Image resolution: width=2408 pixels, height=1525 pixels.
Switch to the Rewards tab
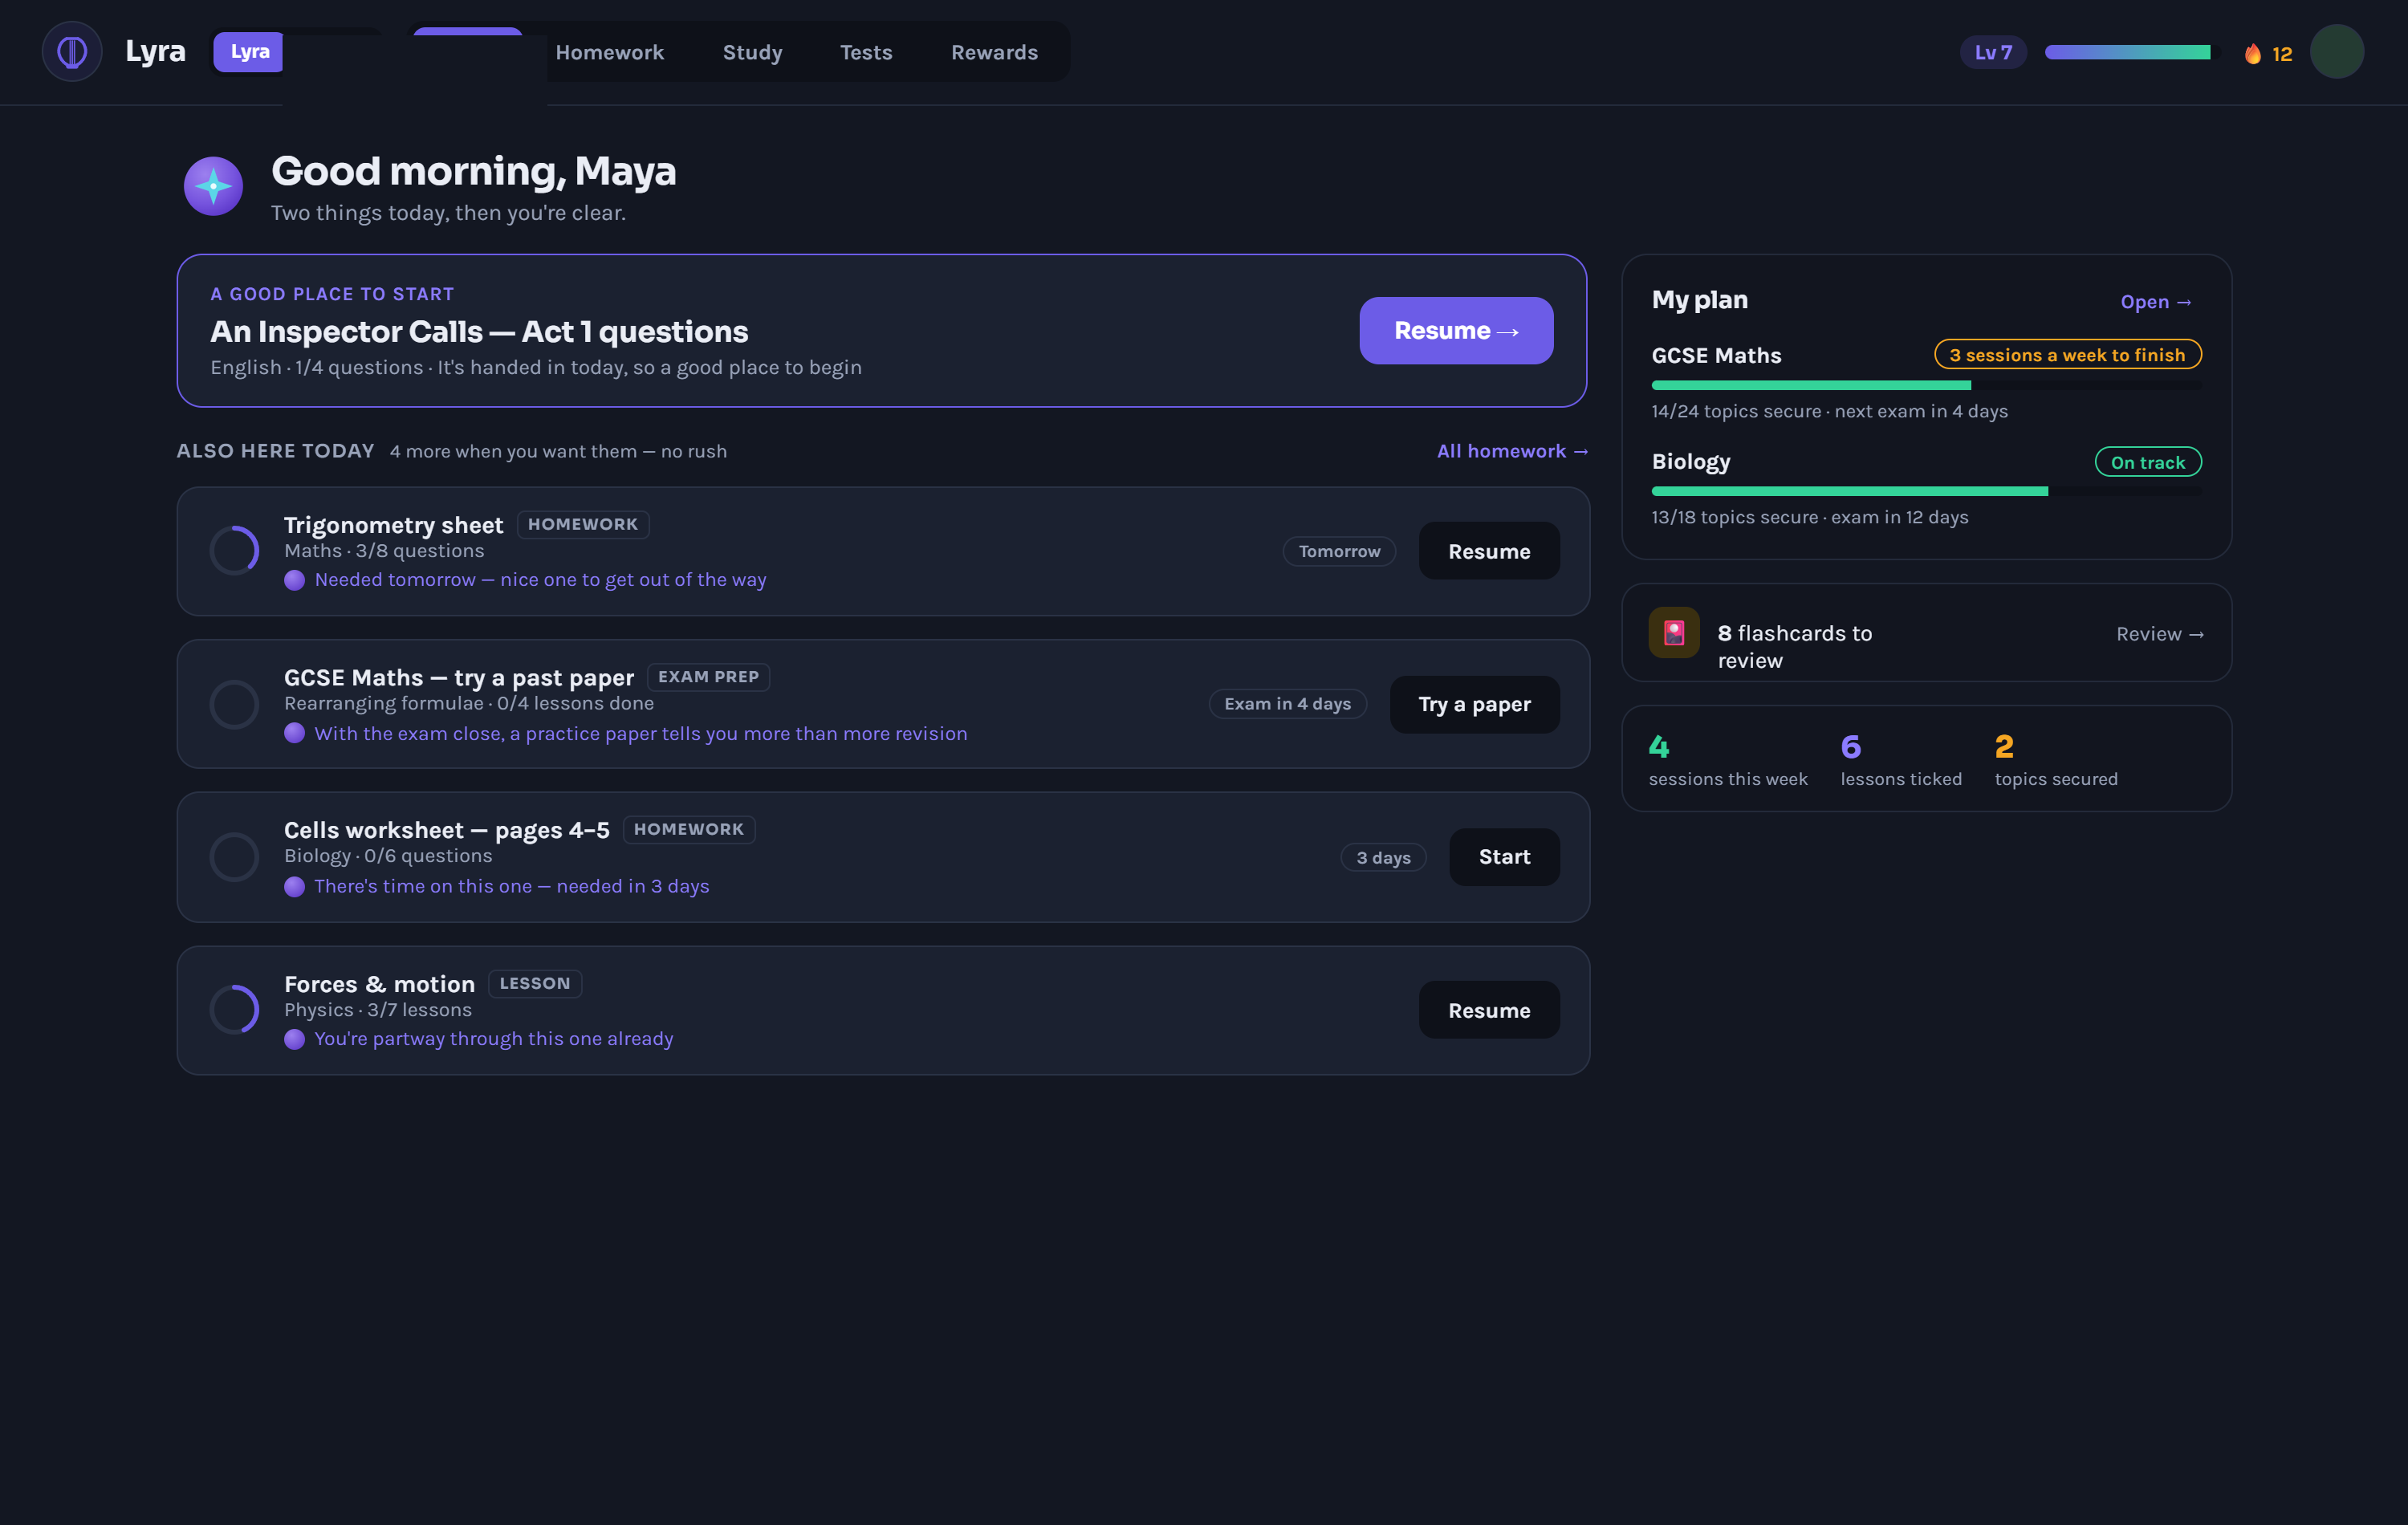(x=994, y=53)
